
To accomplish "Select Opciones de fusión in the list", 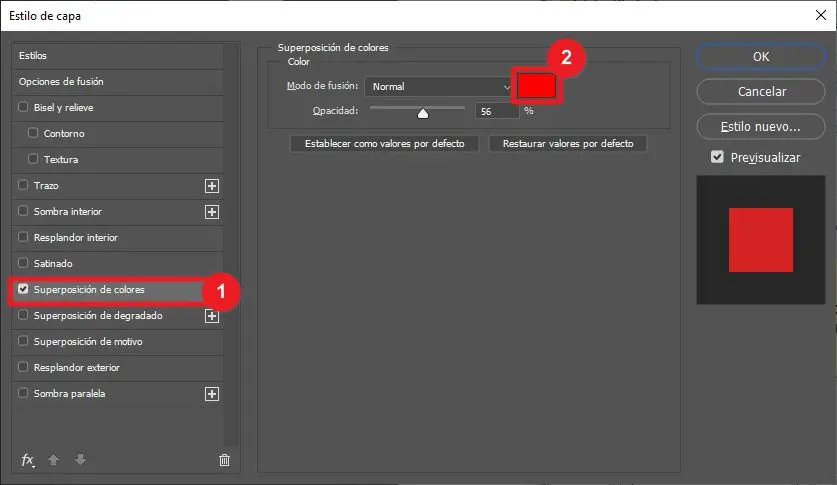I will 61,82.
